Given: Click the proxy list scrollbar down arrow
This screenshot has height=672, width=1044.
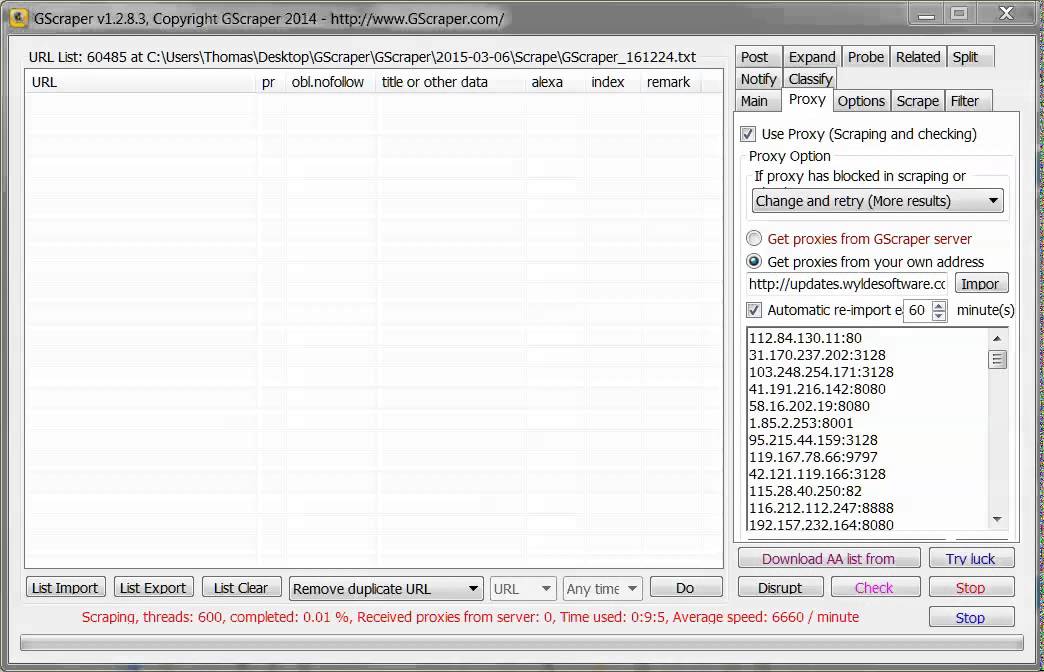Looking at the screenshot, I should [997, 519].
